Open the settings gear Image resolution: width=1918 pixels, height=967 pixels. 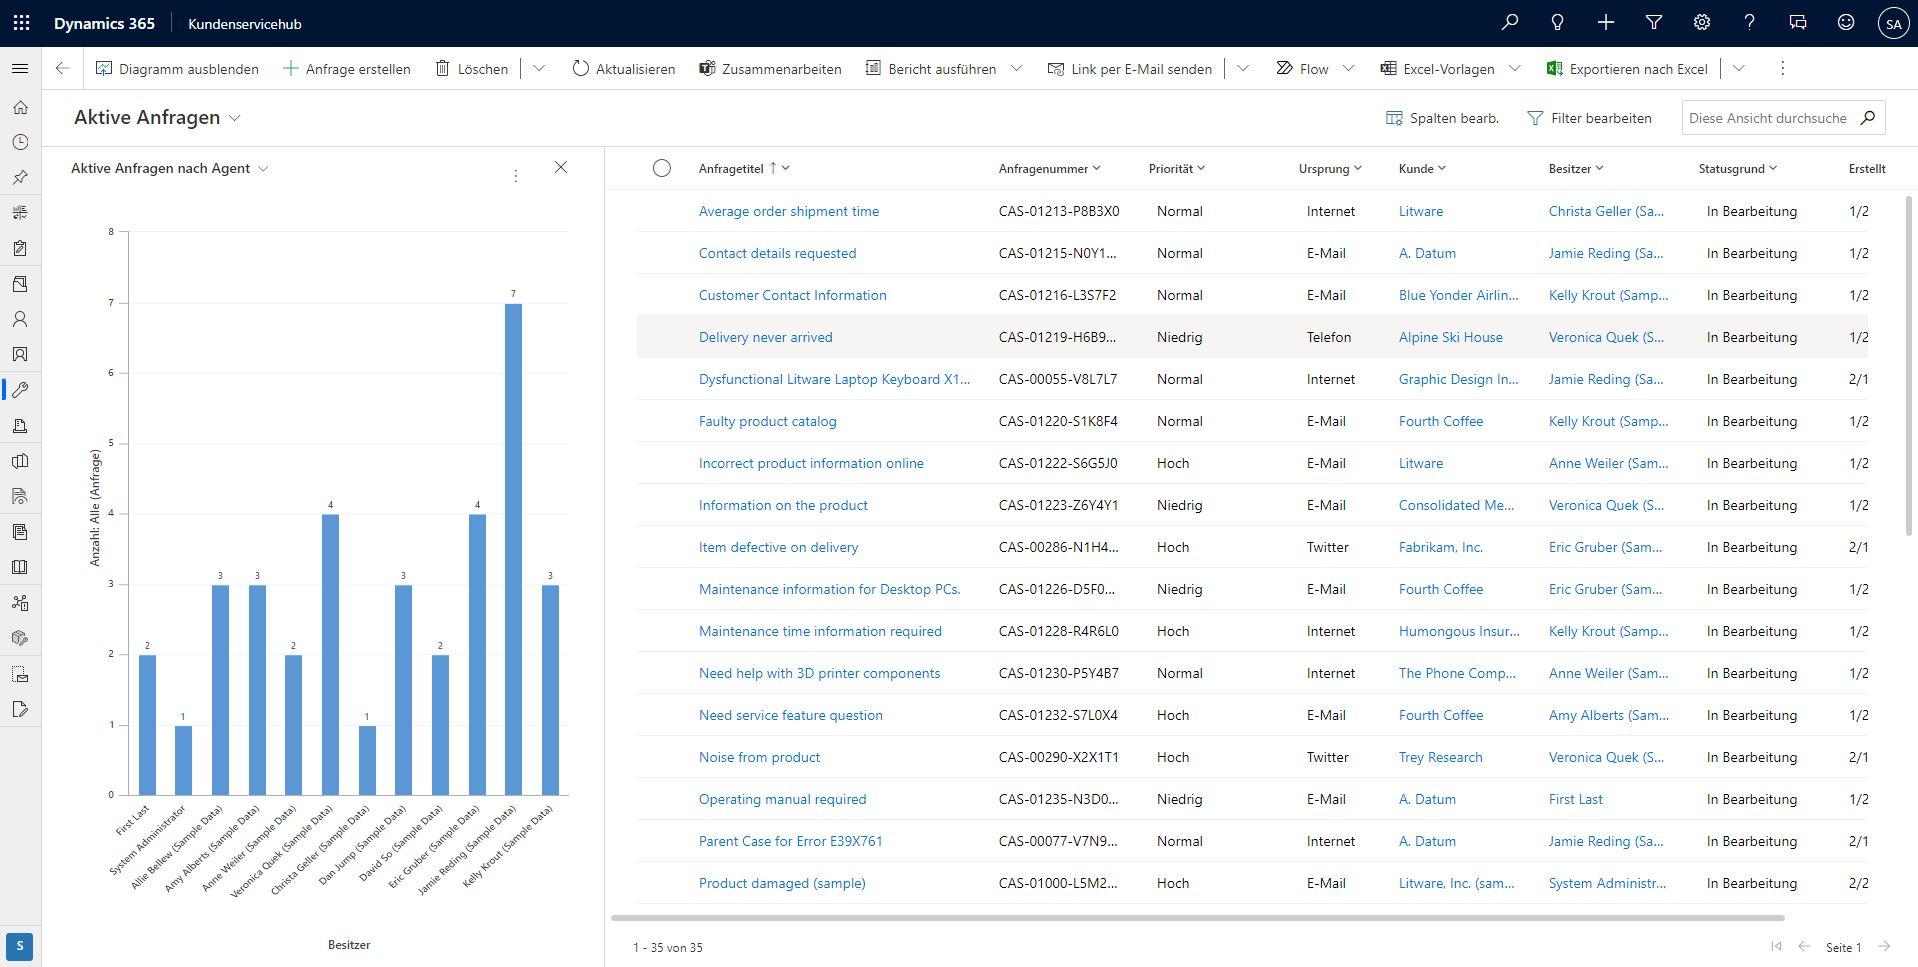click(1702, 23)
